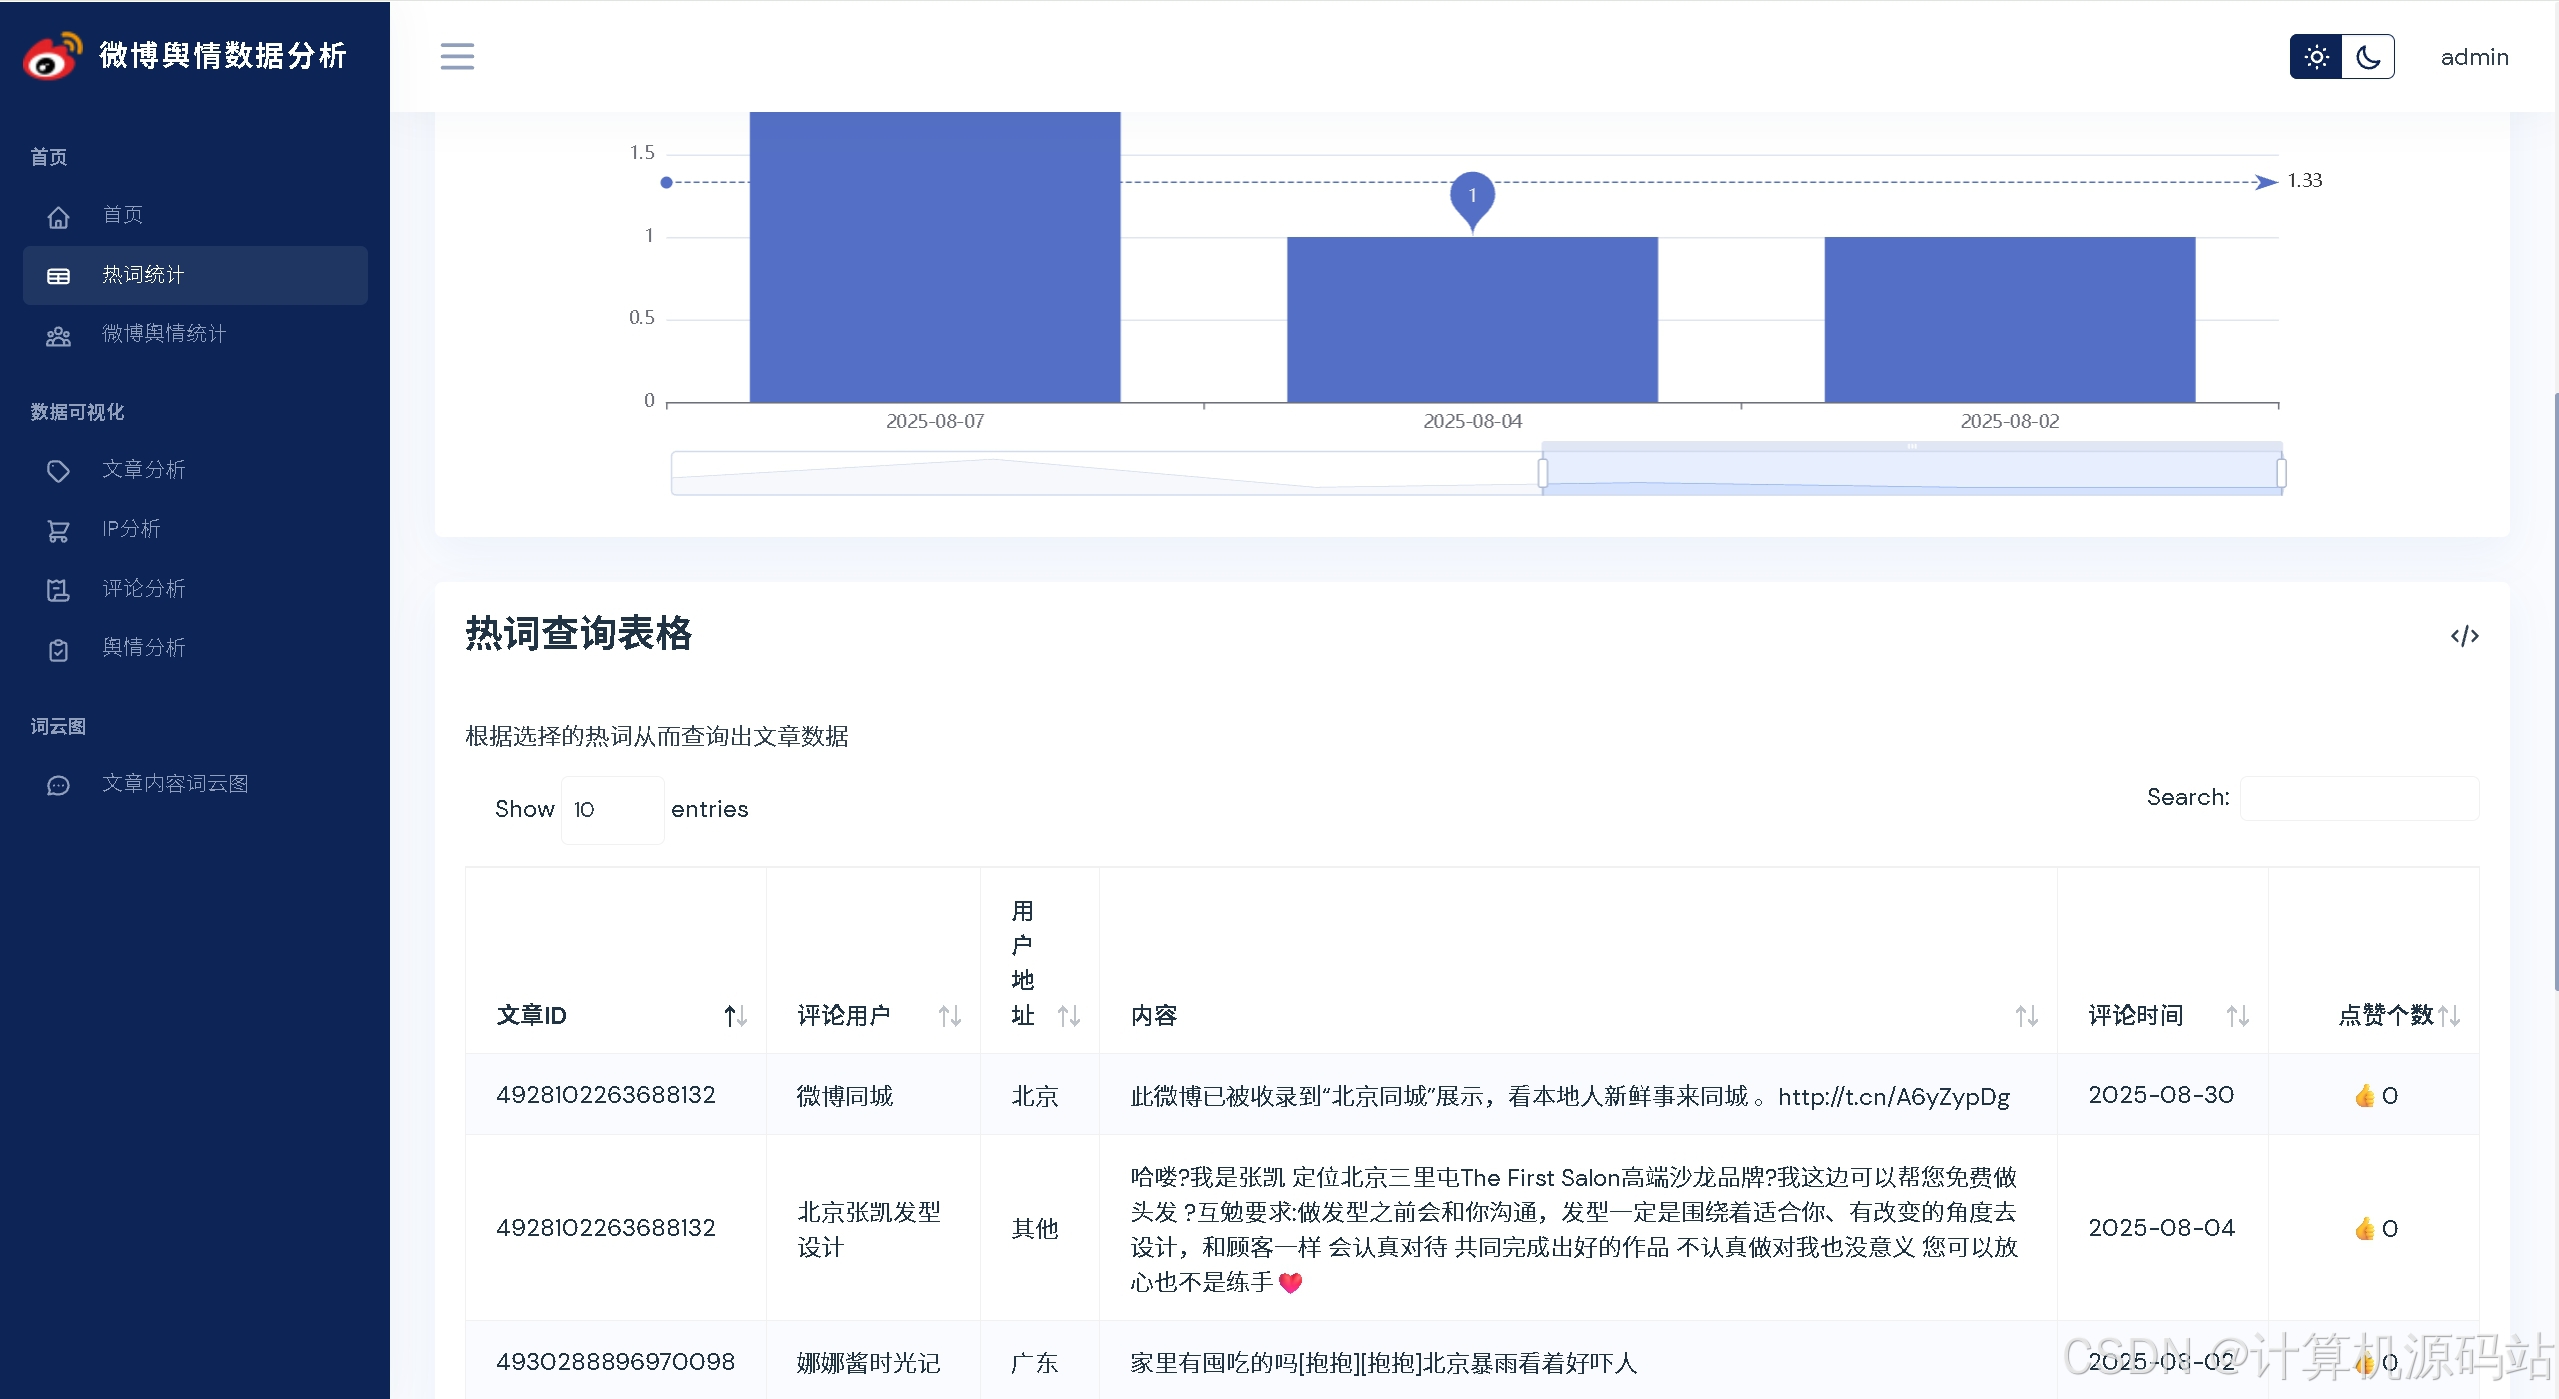The height and width of the screenshot is (1399, 2559).
Task: Open 微博舆情统计 in the sidebar
Action: tap(164, 333)
